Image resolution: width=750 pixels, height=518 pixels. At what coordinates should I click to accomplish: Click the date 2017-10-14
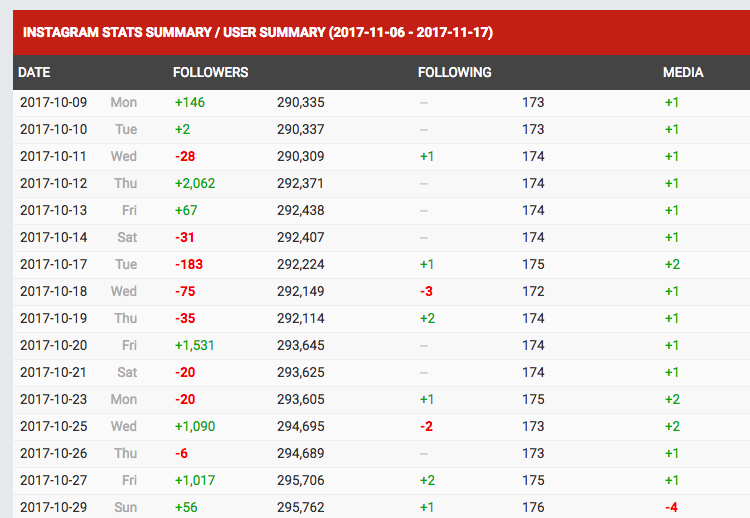(54, 237)
